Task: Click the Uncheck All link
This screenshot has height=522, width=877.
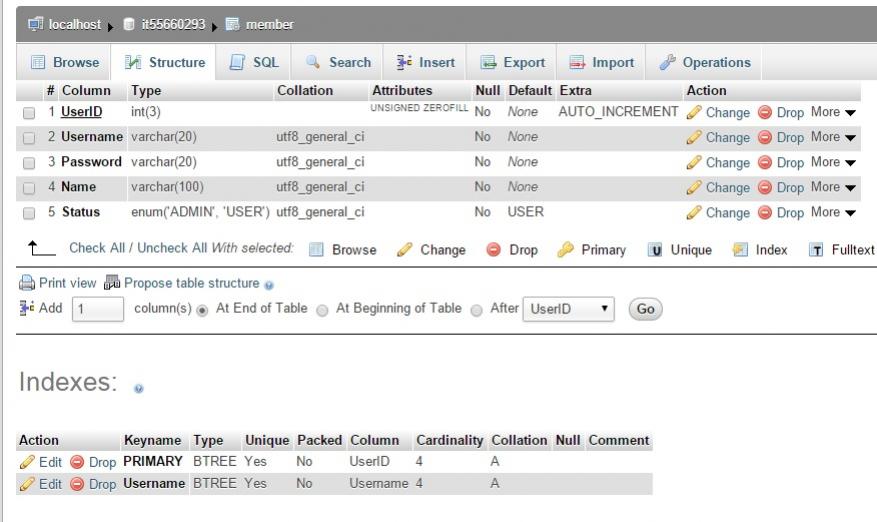Action: [172, 248]
